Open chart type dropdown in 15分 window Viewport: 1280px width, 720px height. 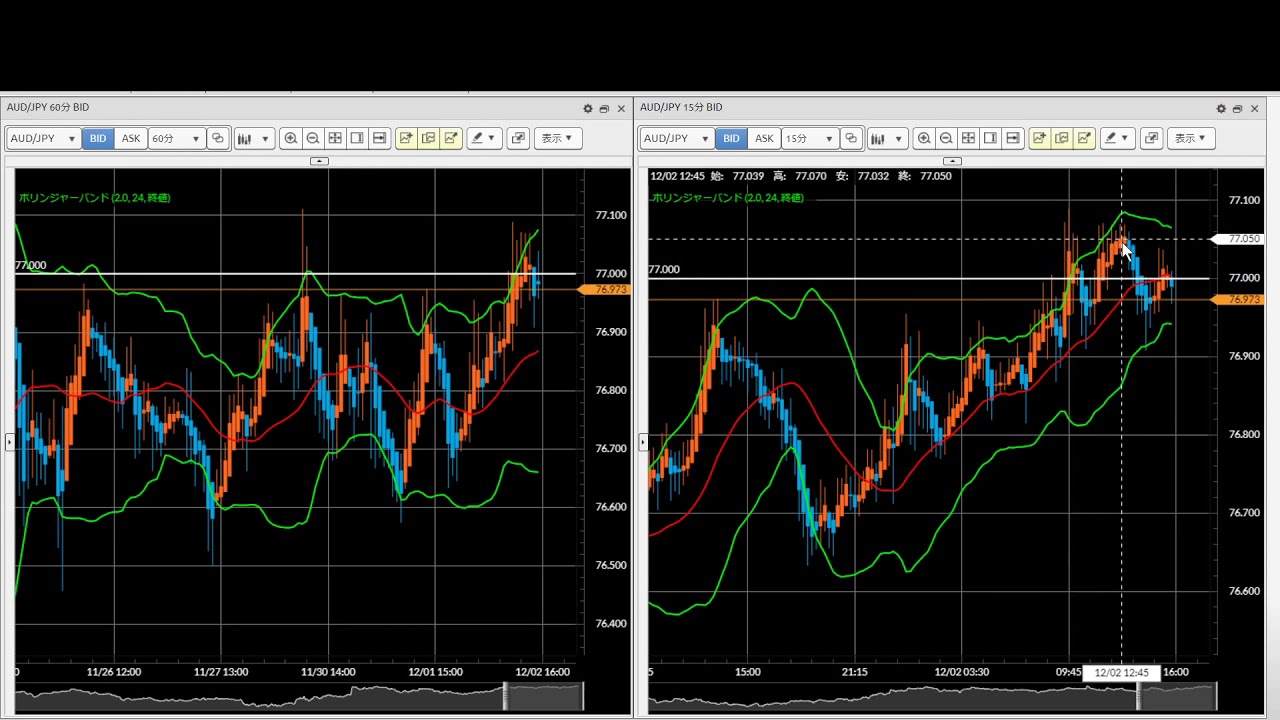point(886,138)
